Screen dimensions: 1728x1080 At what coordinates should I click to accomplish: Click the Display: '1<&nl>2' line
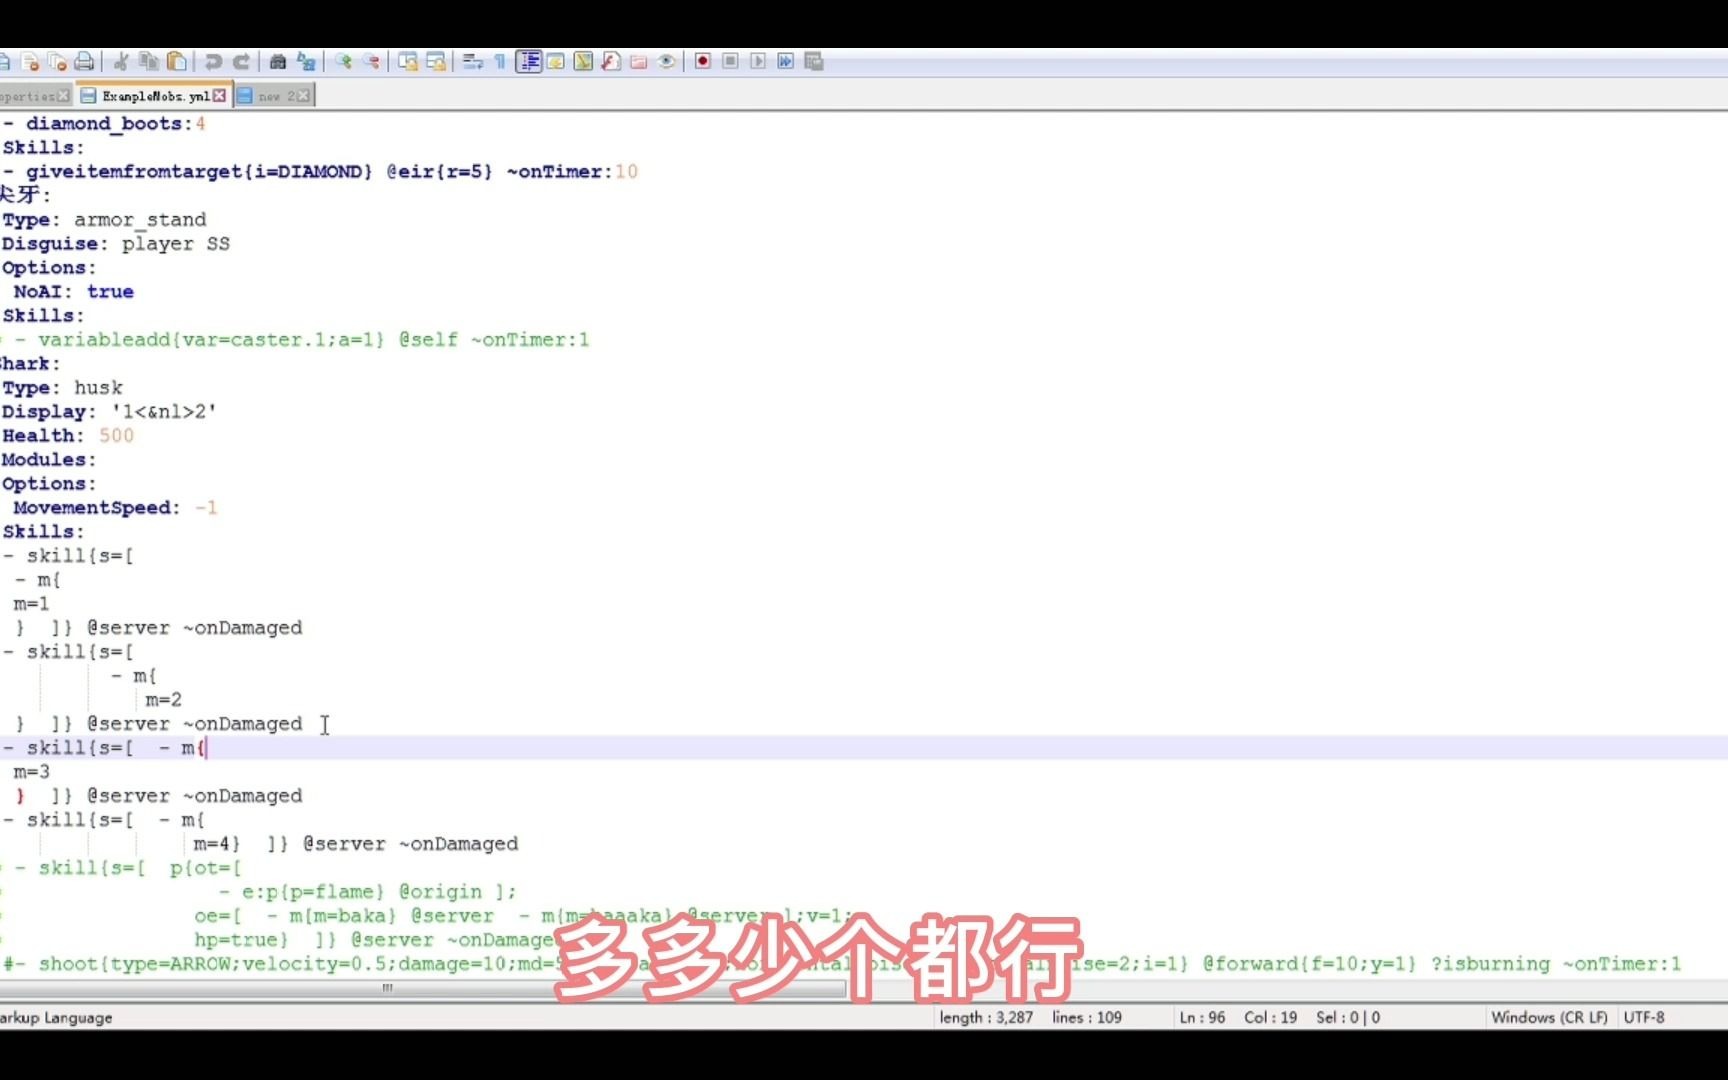(109, 412)
